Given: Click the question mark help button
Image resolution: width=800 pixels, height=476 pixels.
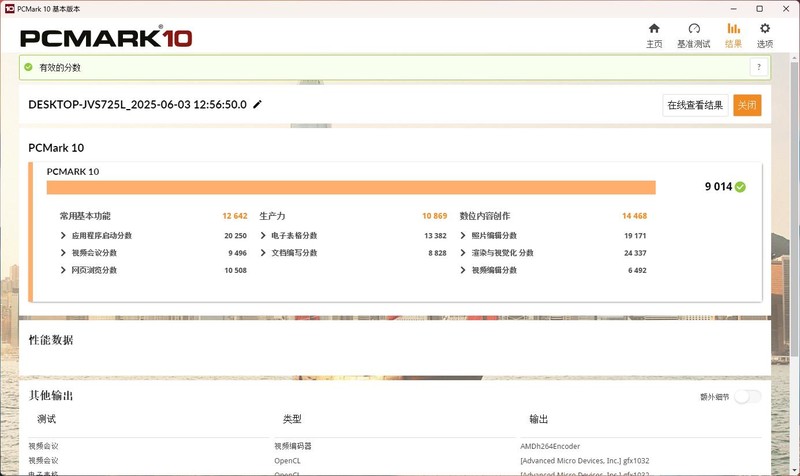Looking at the screenshot, I should (x=759, y=67).
